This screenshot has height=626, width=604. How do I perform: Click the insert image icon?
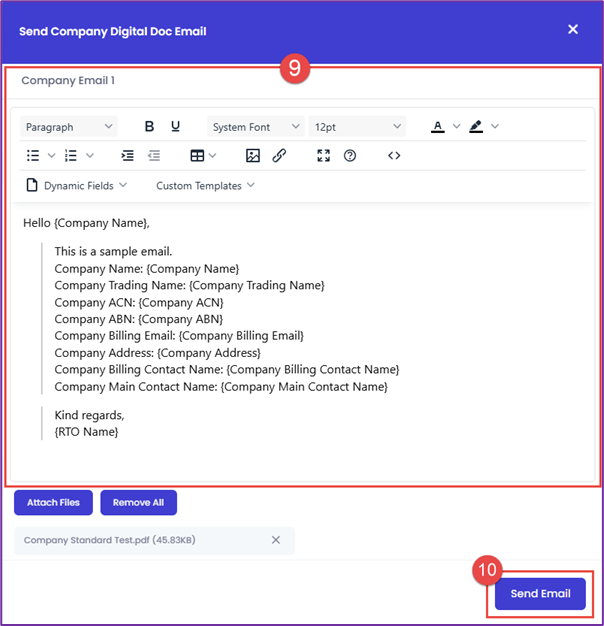(x=253, y=156)
